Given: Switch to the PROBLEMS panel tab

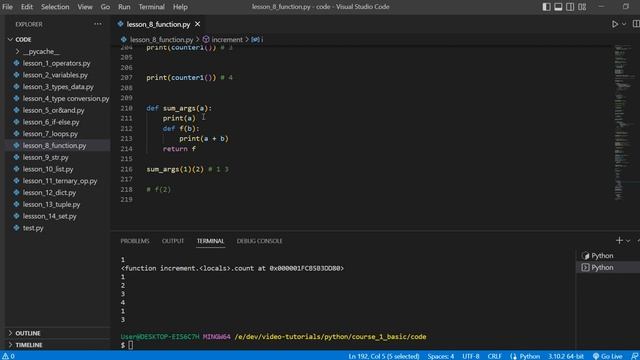Looking at the screenshot, I should 135,241.
